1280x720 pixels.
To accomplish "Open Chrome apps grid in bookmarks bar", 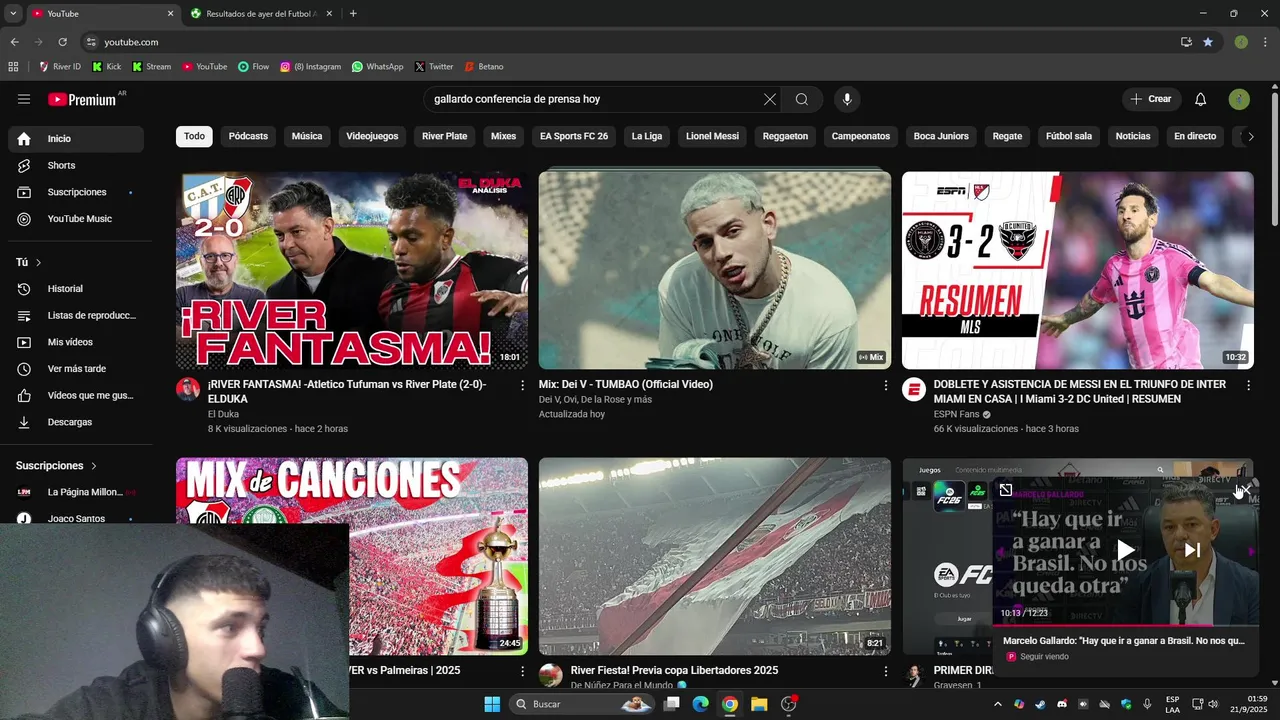I will click(13, 67).
